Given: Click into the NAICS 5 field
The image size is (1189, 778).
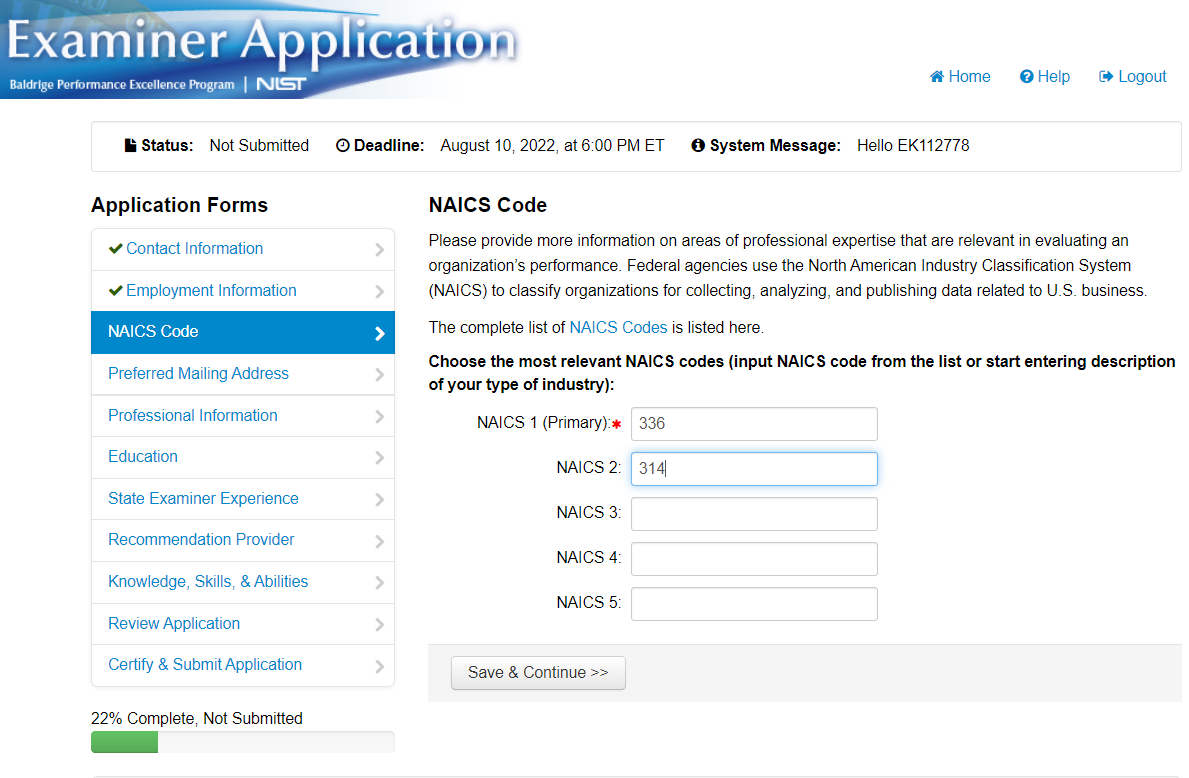Looking at the screenshot, I should click(x=754, y=604).
